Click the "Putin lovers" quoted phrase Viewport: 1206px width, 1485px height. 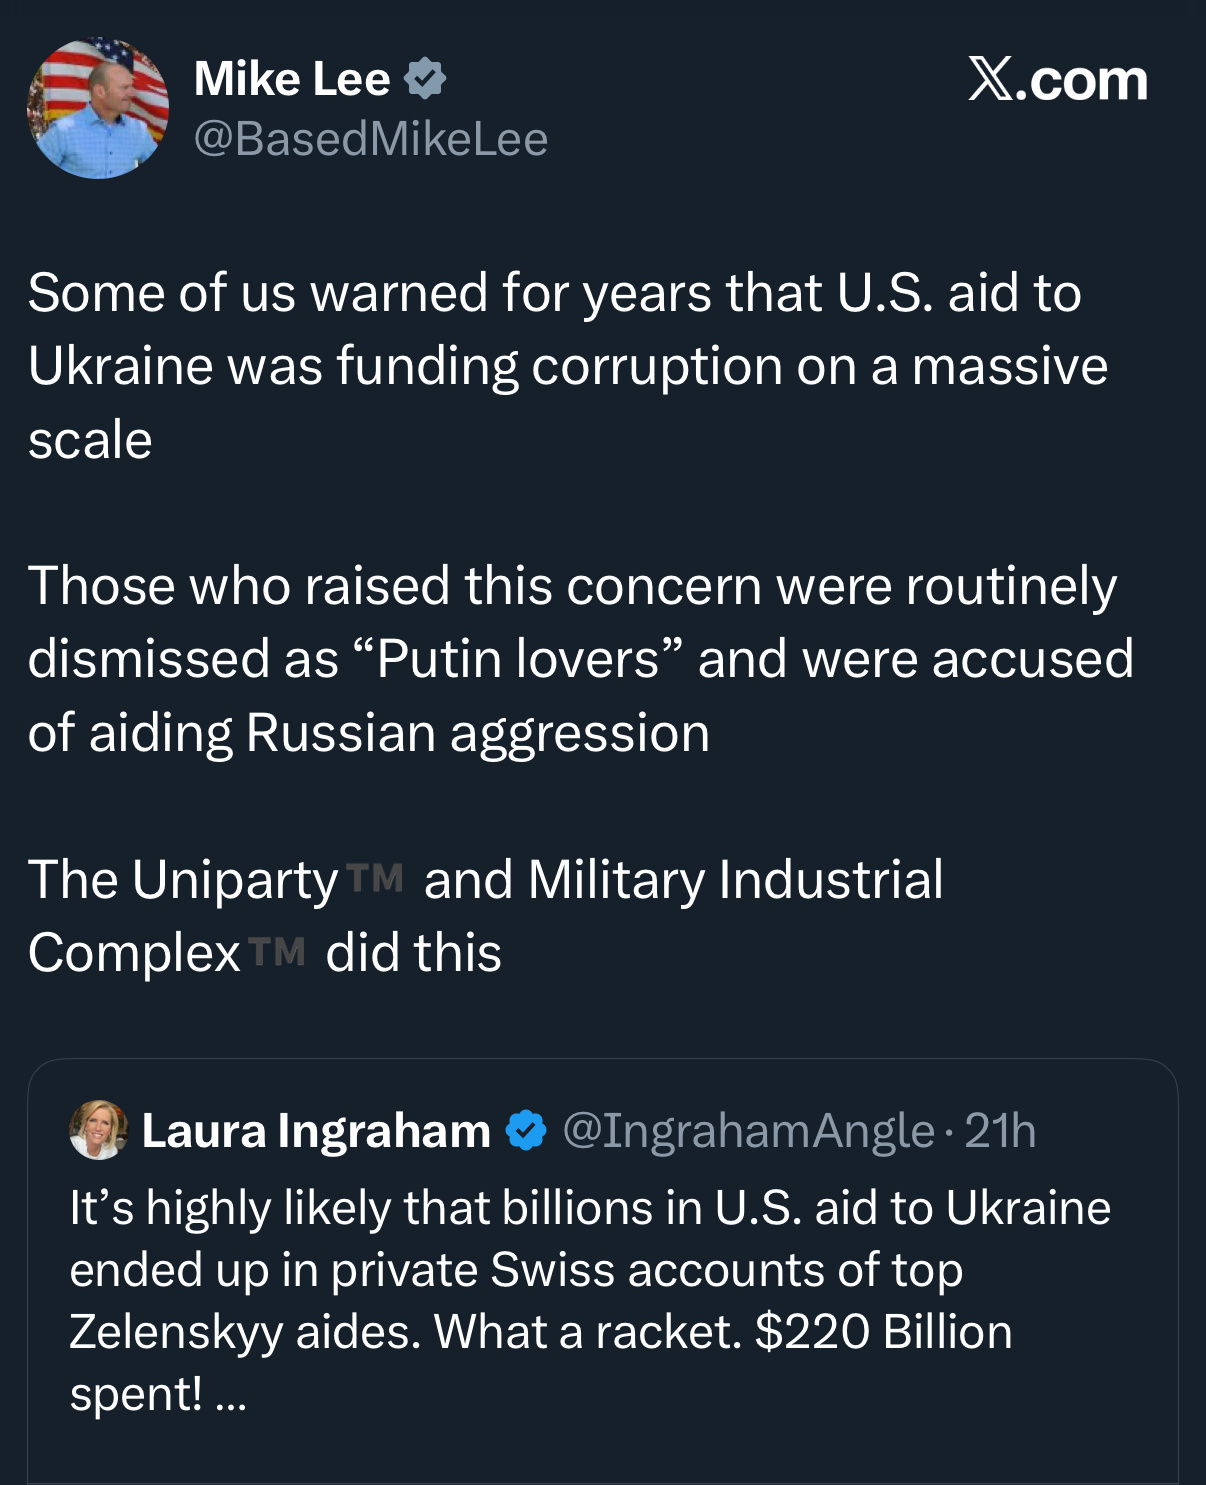click(518, 659)
